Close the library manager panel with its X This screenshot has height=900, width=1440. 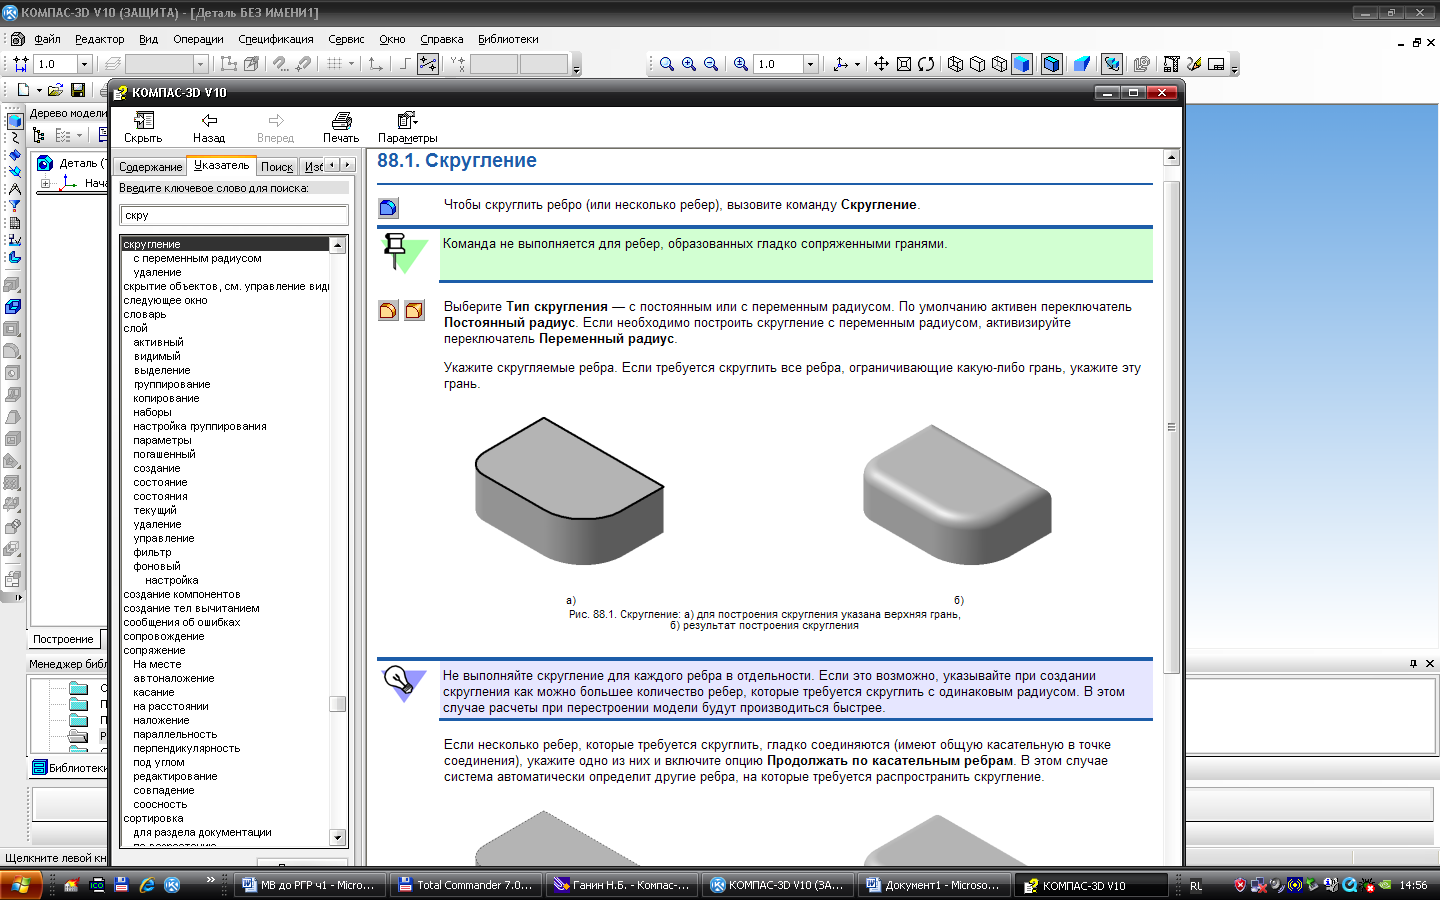[x=1429, y=663]
